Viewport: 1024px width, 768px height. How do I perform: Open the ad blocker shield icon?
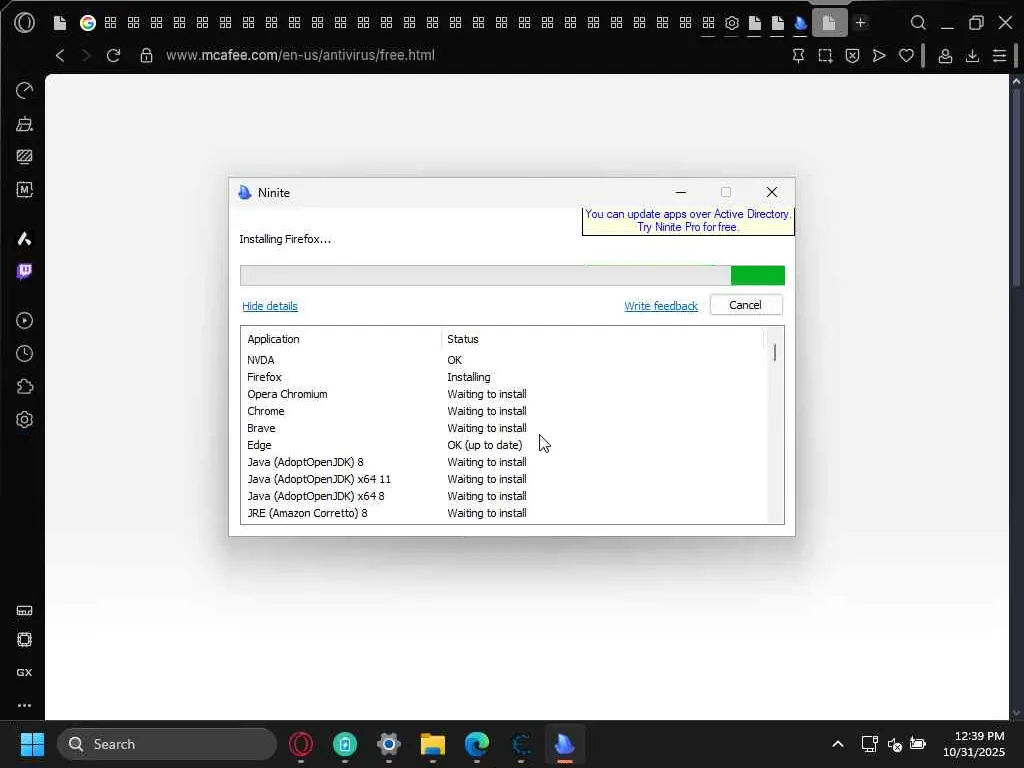pos(852,56)
